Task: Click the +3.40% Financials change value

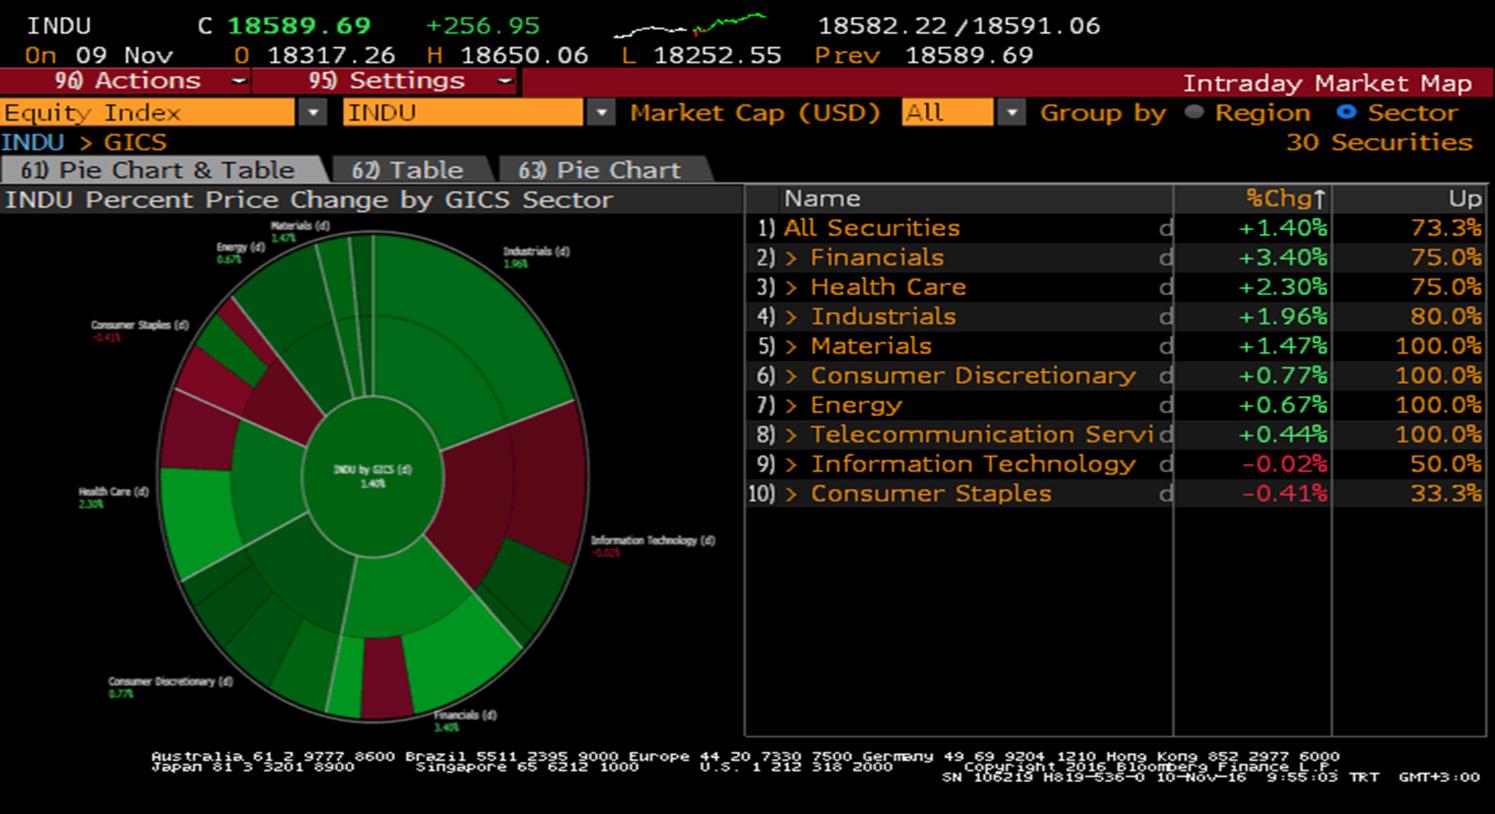Action: tap(1283, 258)
